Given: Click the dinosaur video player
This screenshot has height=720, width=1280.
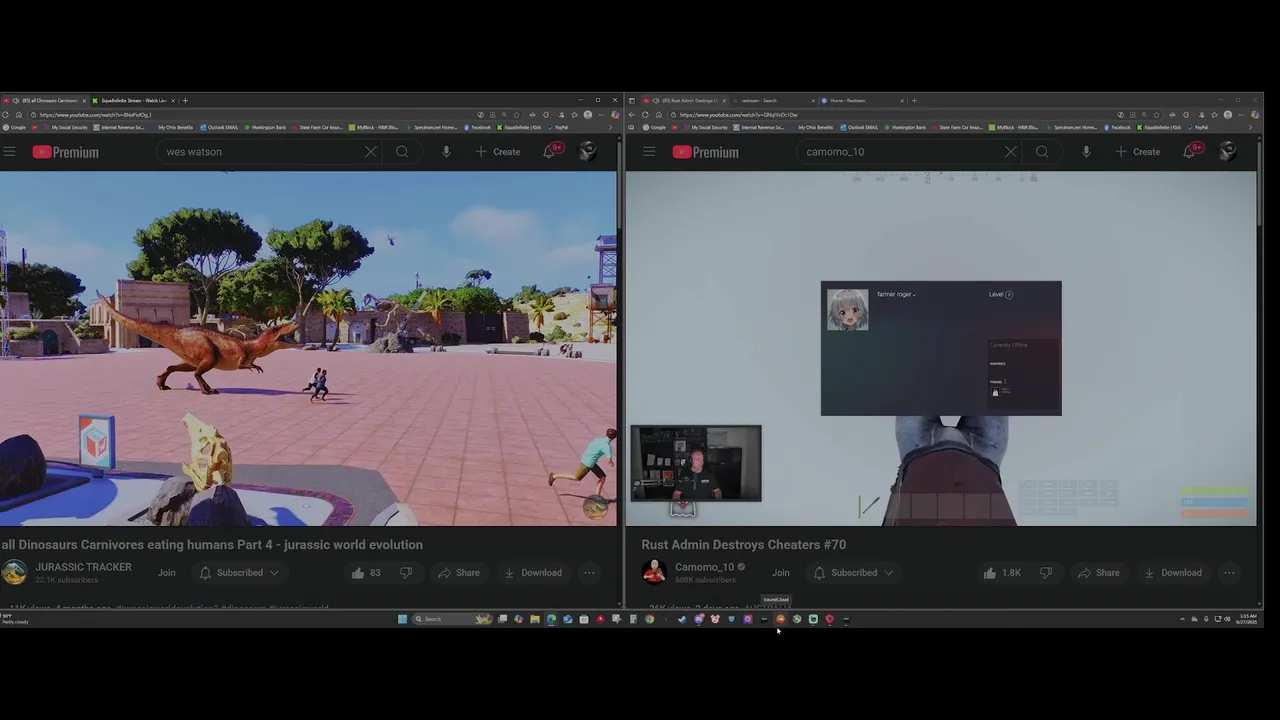Looking at the screenshot, I should click(308, 348).
